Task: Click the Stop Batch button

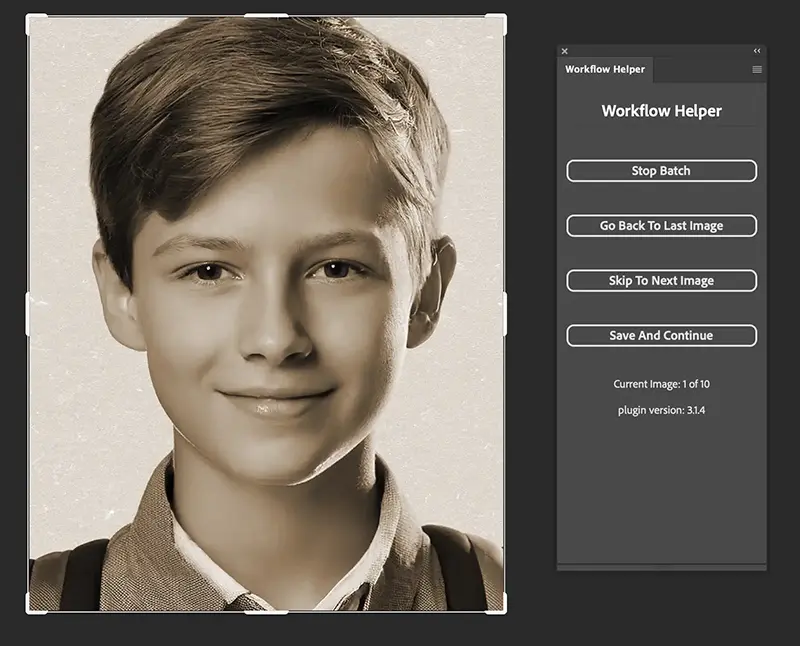Action: tap(661, 171)
